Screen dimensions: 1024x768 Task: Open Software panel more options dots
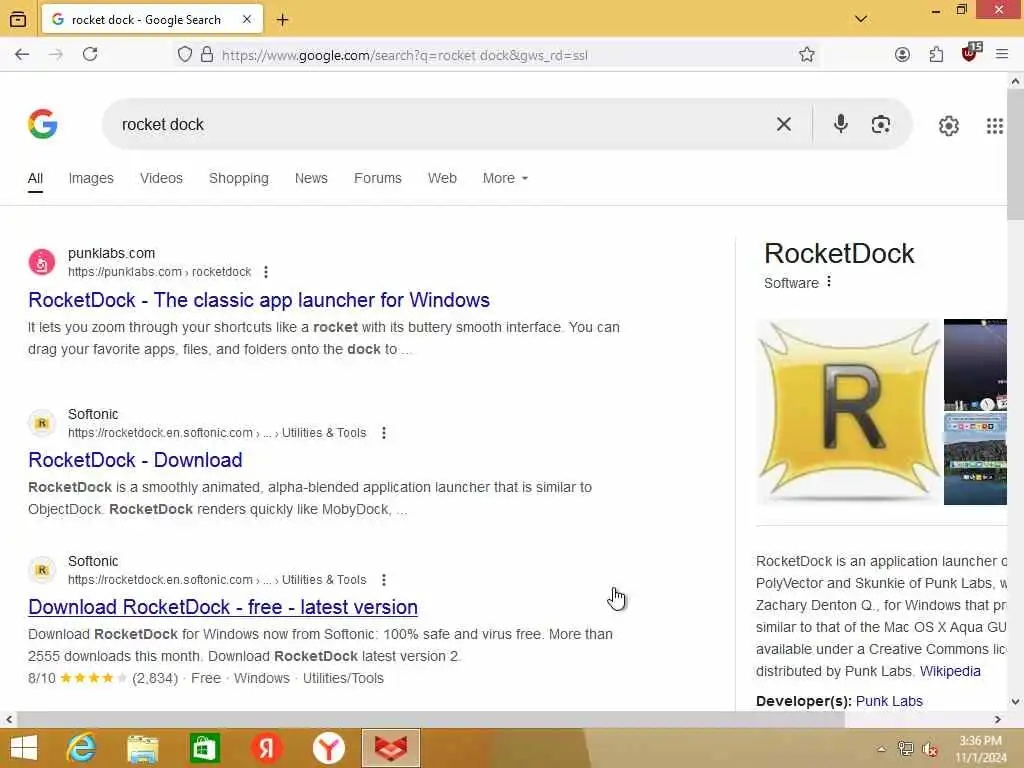[829, 281]
